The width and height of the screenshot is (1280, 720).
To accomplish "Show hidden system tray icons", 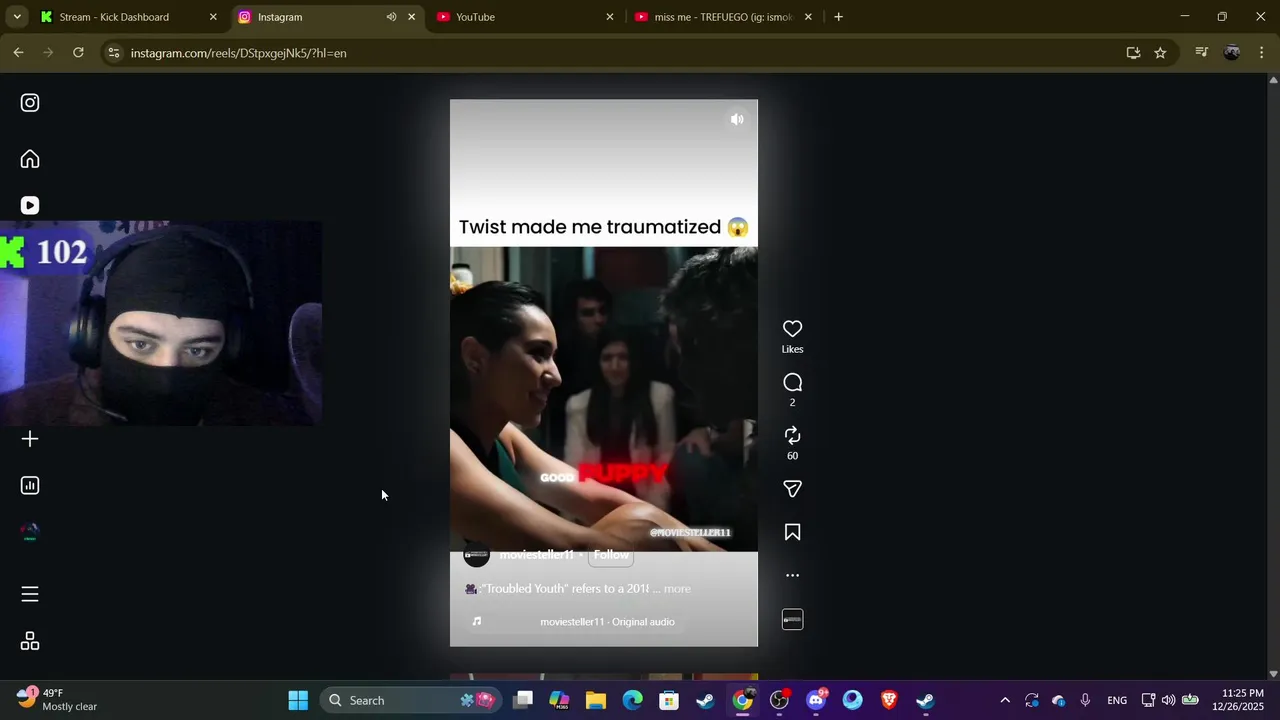I will [x=1005, y=700].
